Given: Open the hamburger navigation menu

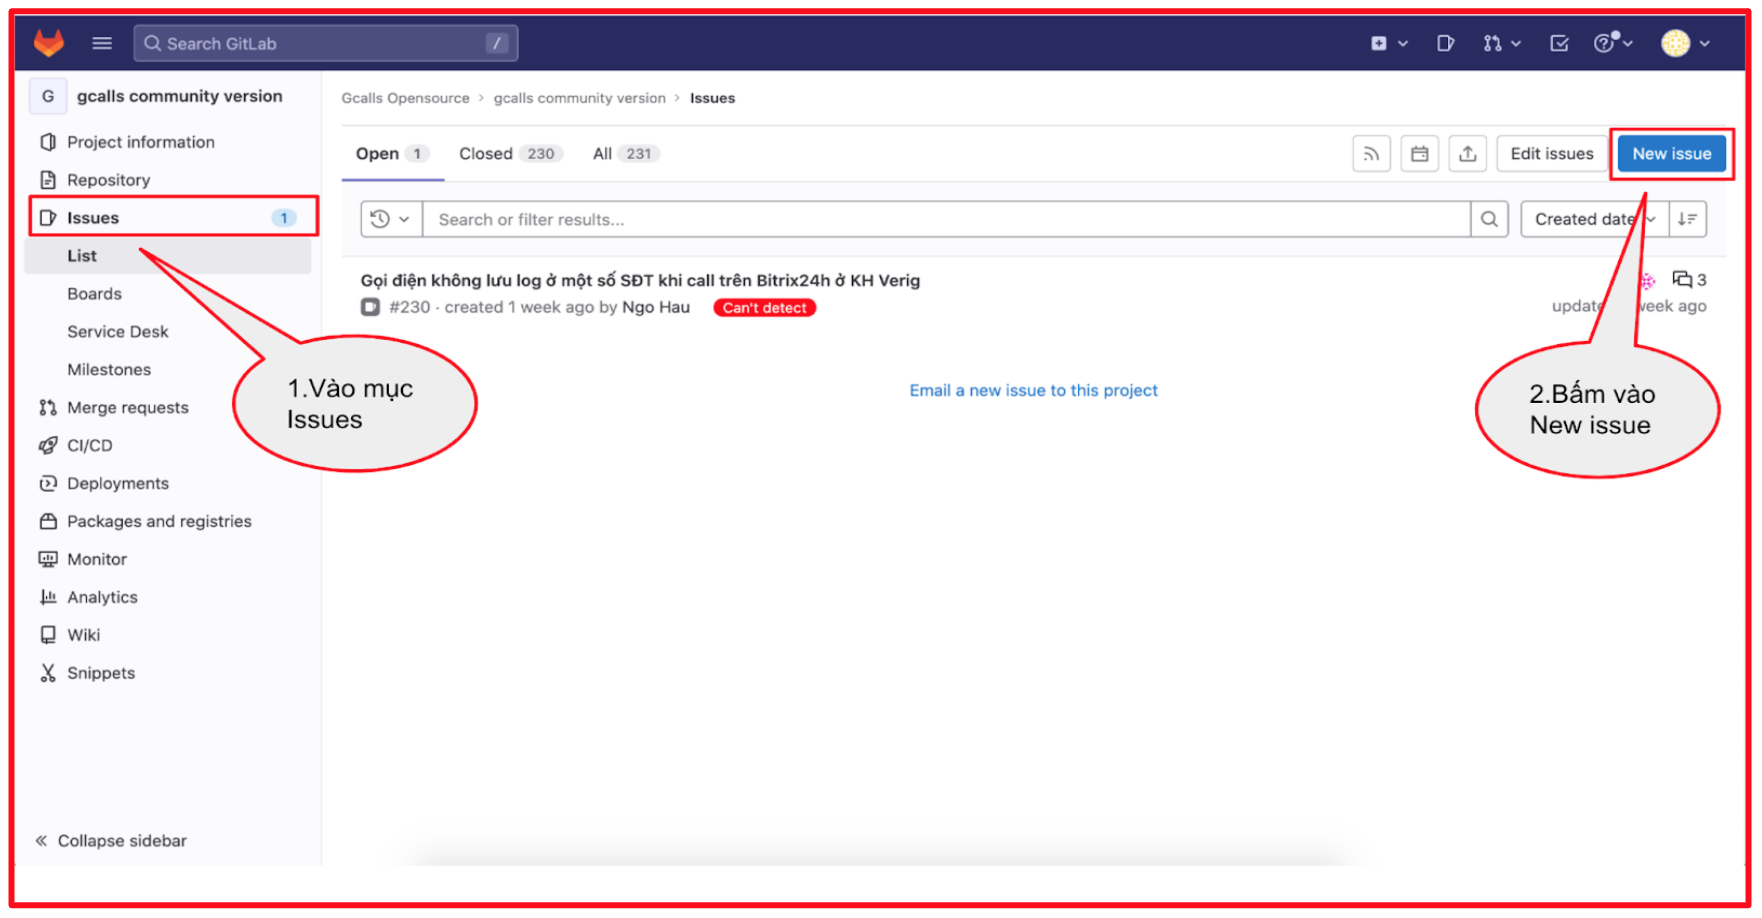Looking at the screenshot, I should point(102,43).
